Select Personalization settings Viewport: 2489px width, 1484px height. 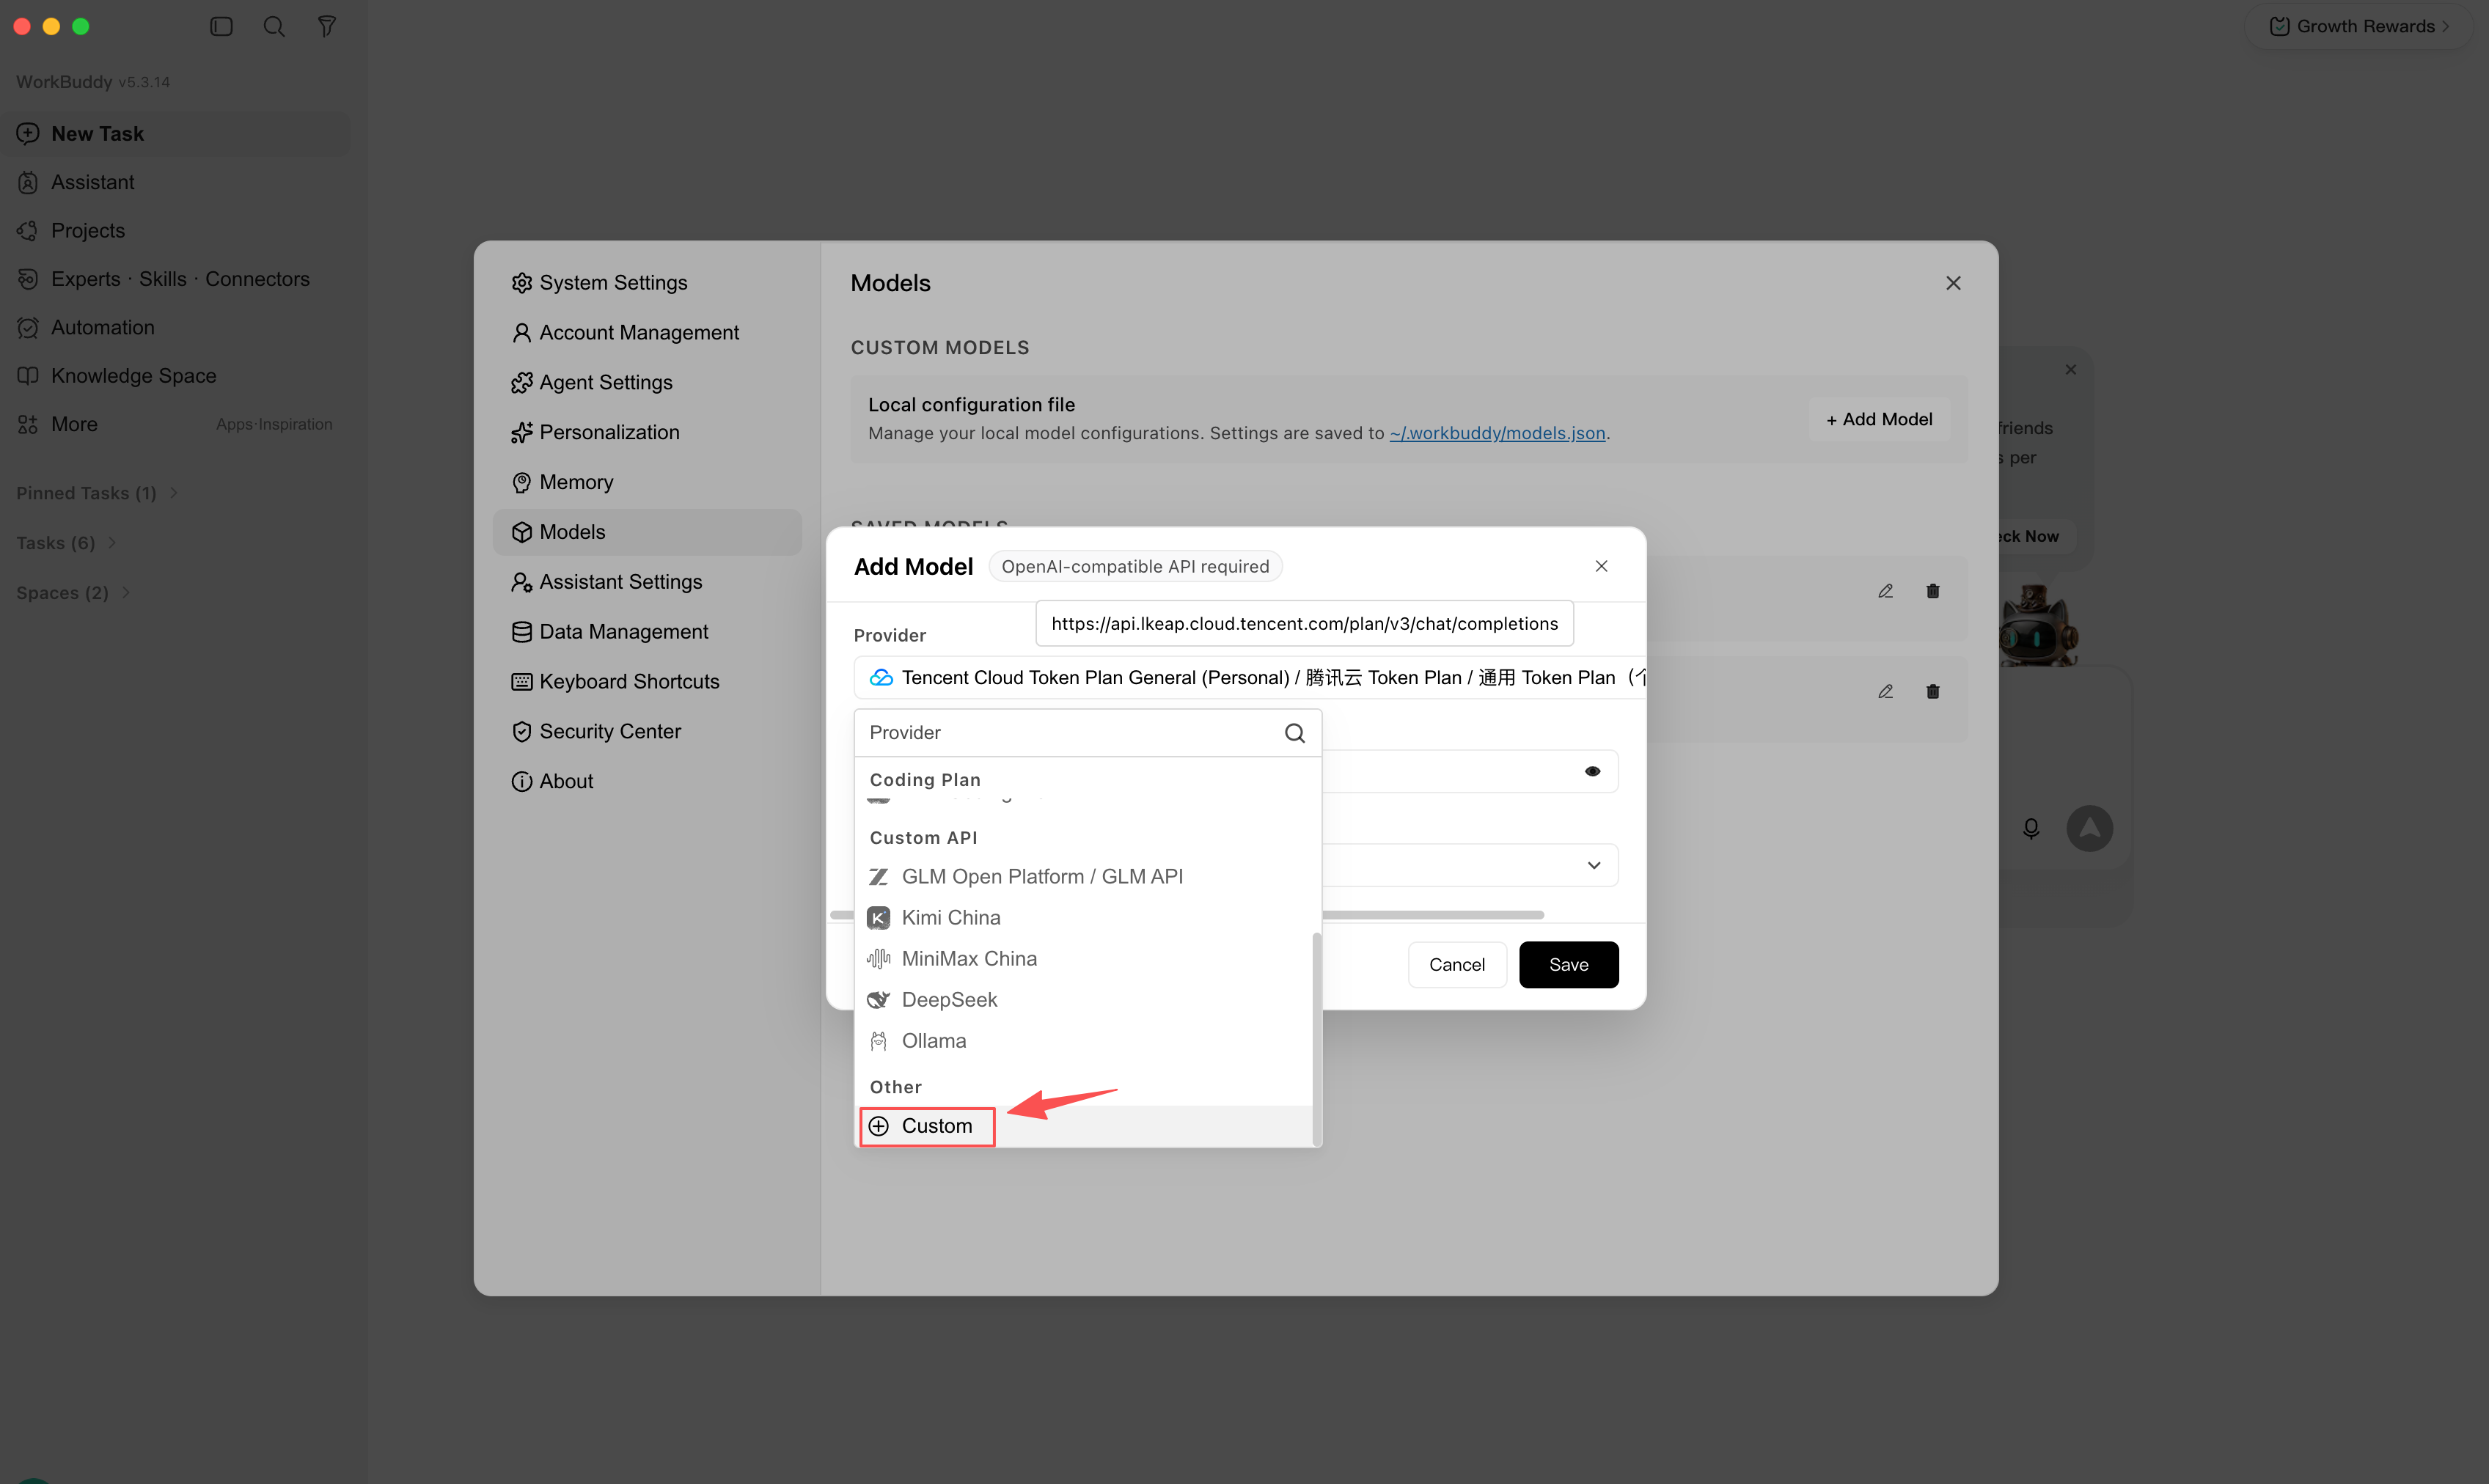tap(647, 432)
